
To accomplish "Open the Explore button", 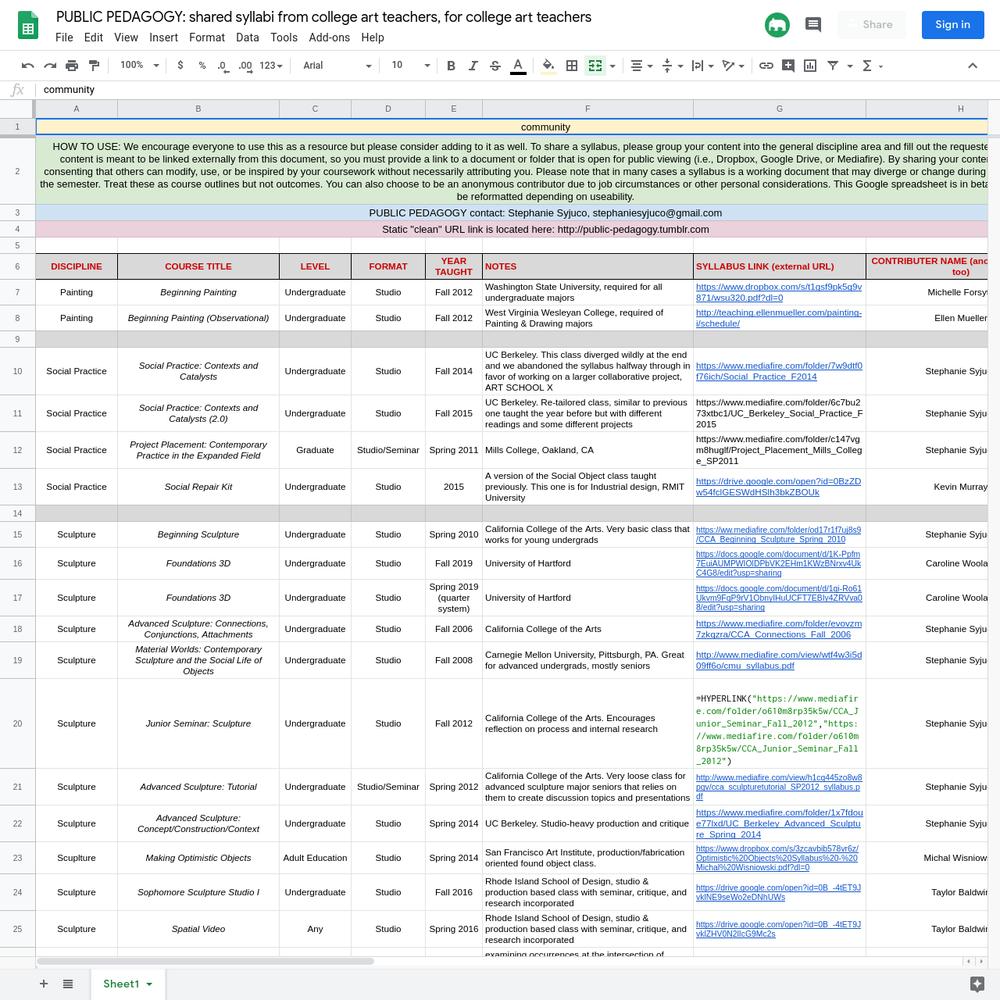I will point(976,983).
